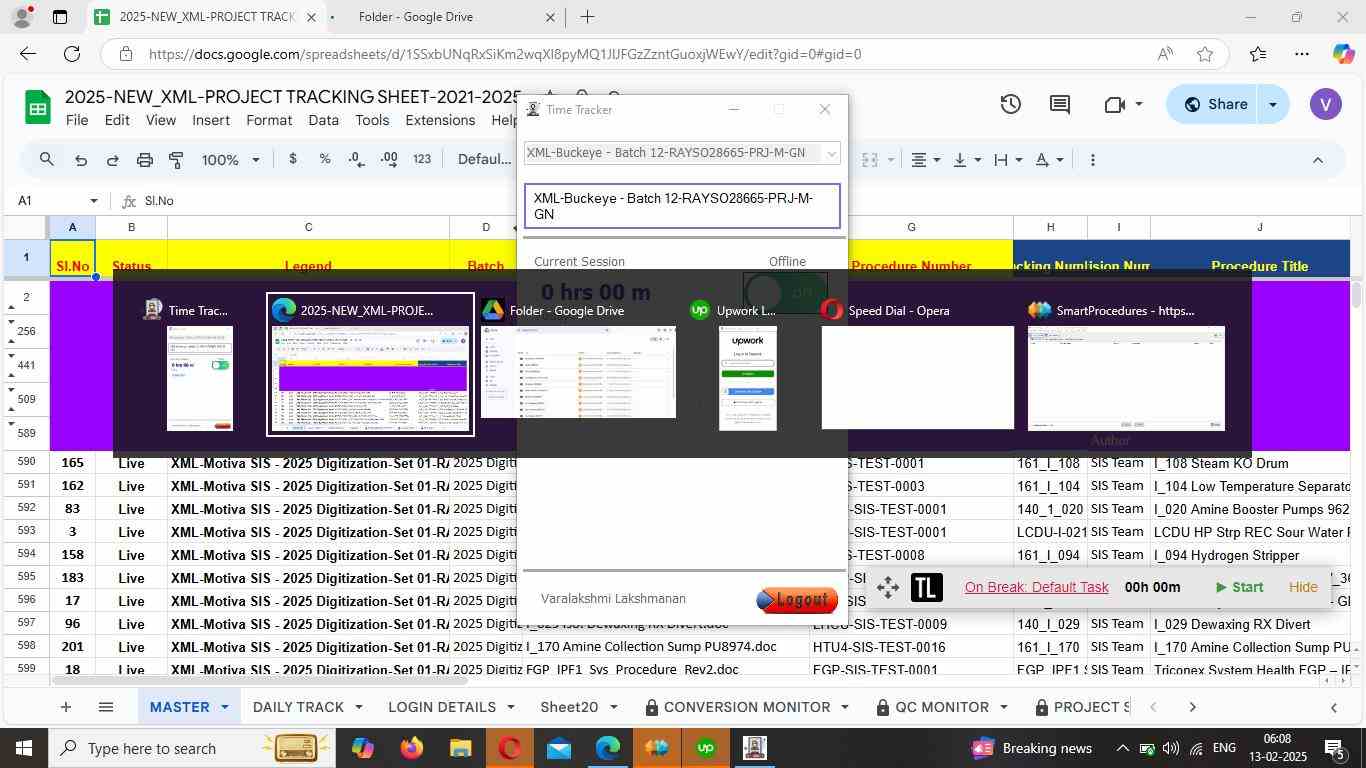Go back with browser back arrow
Viewport: 1366px width, 768px height.
pos(28,54)
